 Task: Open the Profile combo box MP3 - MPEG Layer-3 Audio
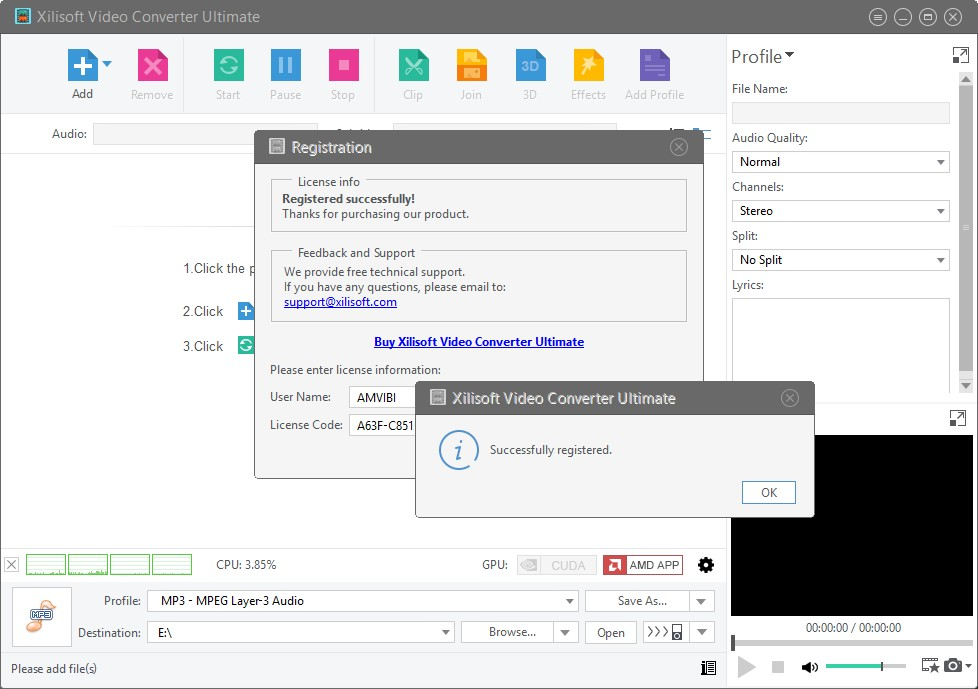363,601
